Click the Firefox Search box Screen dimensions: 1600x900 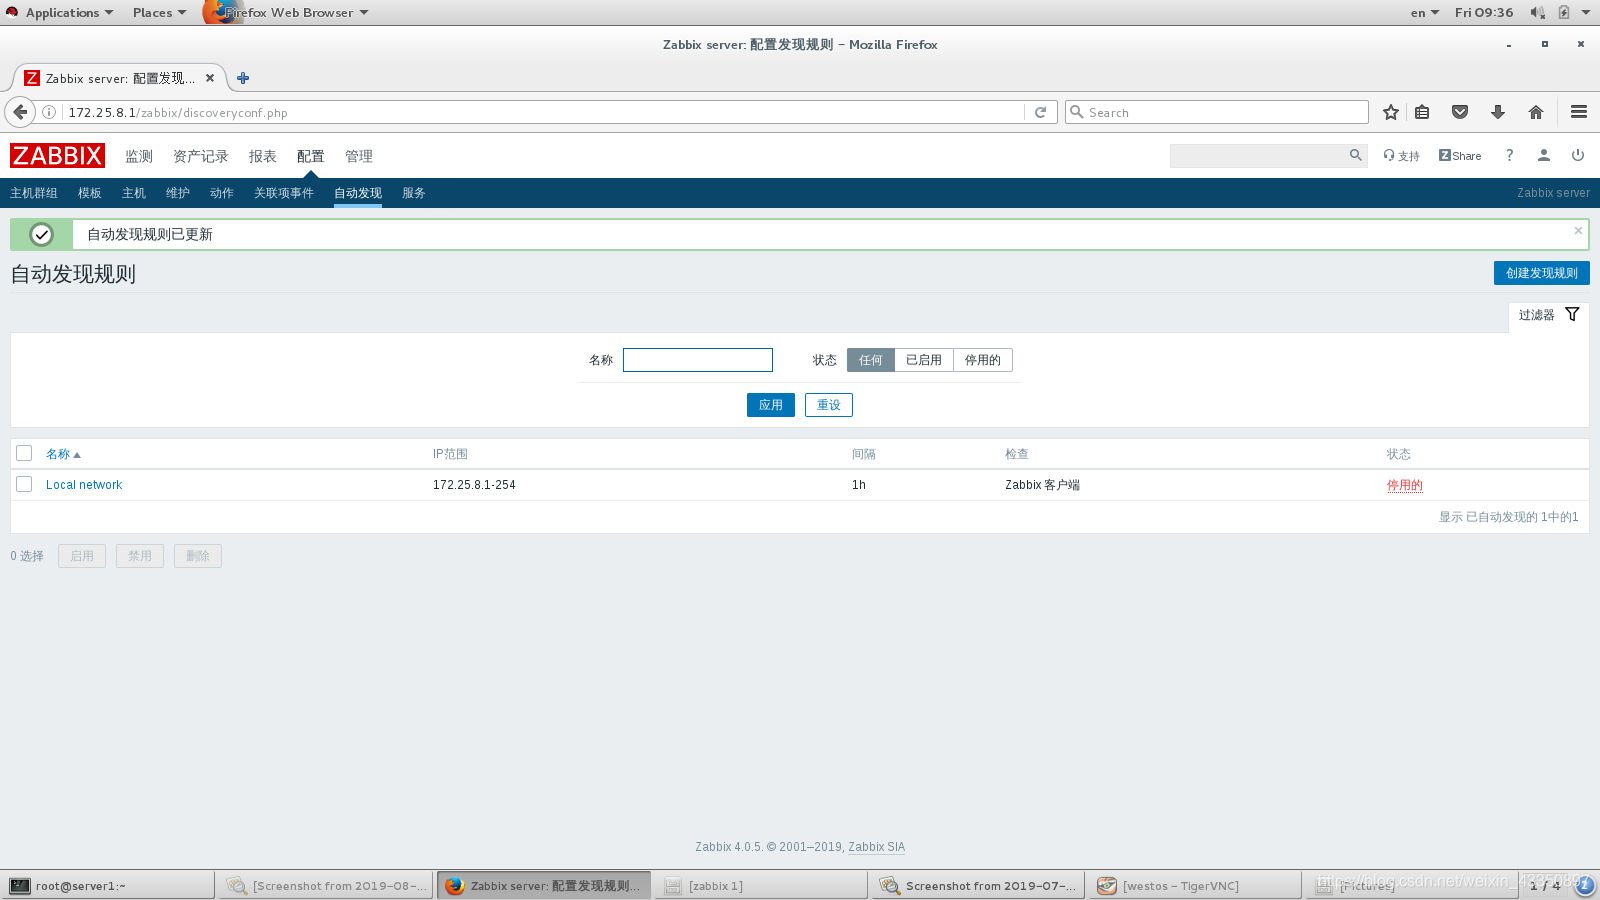point(1217,112)
